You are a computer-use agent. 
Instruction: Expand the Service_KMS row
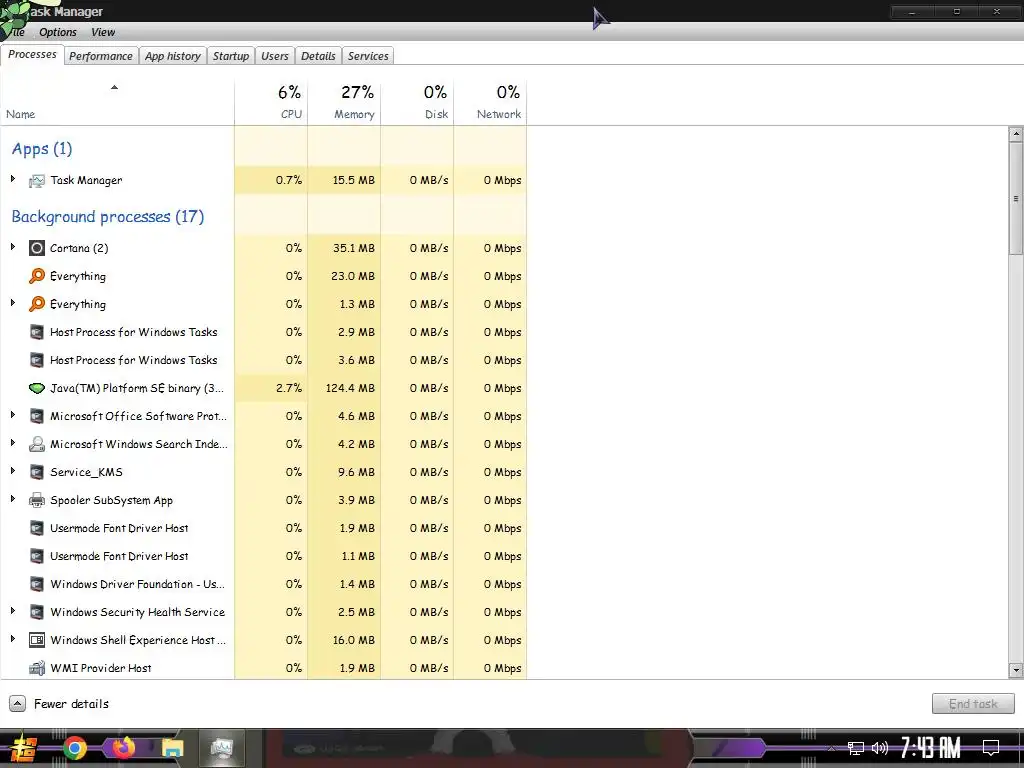12,471
